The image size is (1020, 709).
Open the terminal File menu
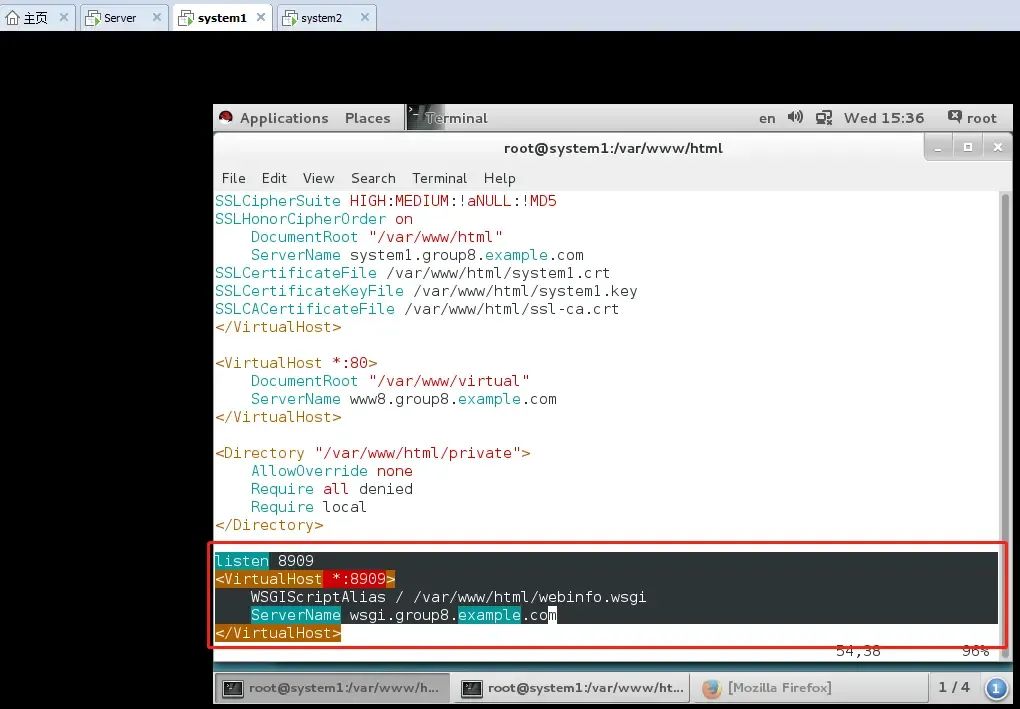coord(233,178)
